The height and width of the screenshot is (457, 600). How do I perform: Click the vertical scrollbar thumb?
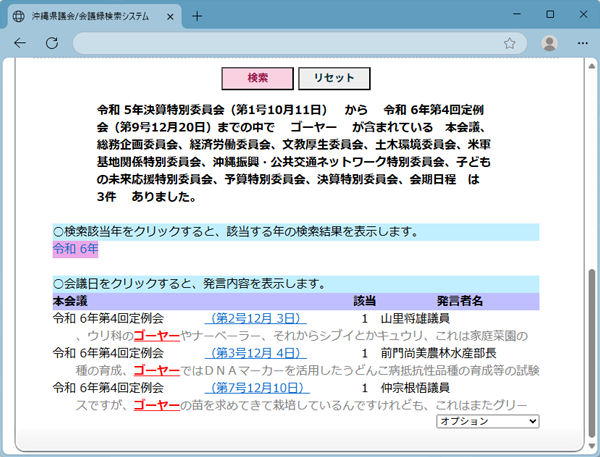point(592,353)
